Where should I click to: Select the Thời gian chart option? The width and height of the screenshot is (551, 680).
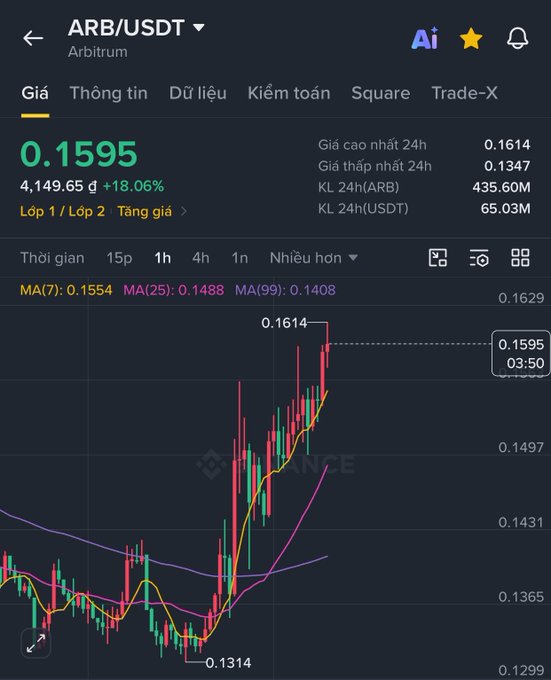click(52, 258)
